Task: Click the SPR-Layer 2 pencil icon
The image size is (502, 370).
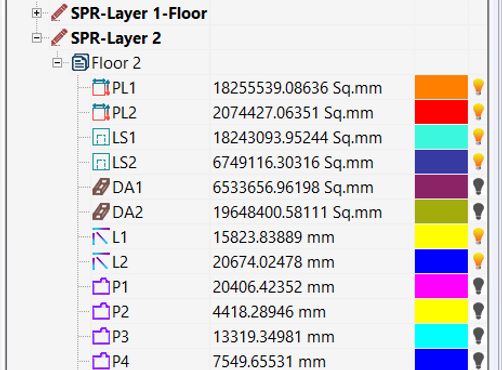Action: pos(59,38)
